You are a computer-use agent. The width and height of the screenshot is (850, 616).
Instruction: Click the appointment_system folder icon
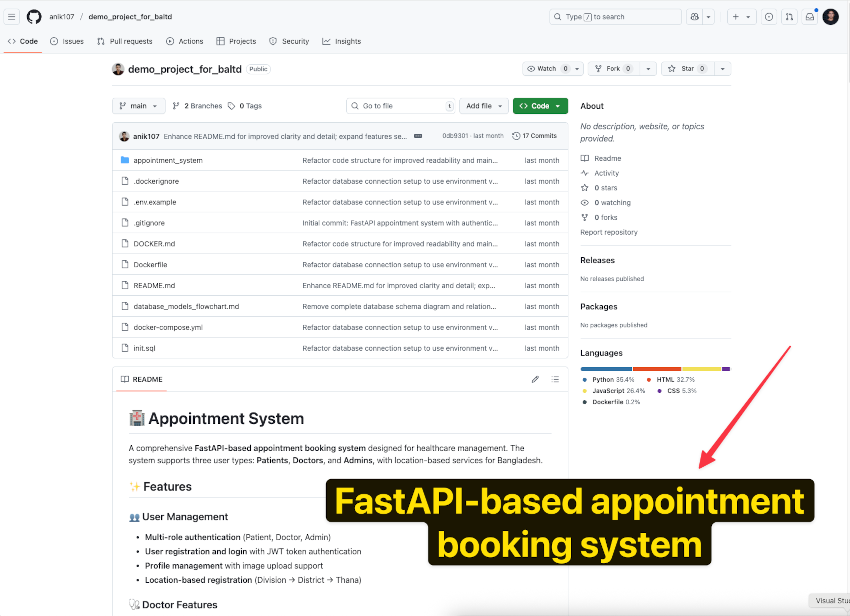(125, 160)
